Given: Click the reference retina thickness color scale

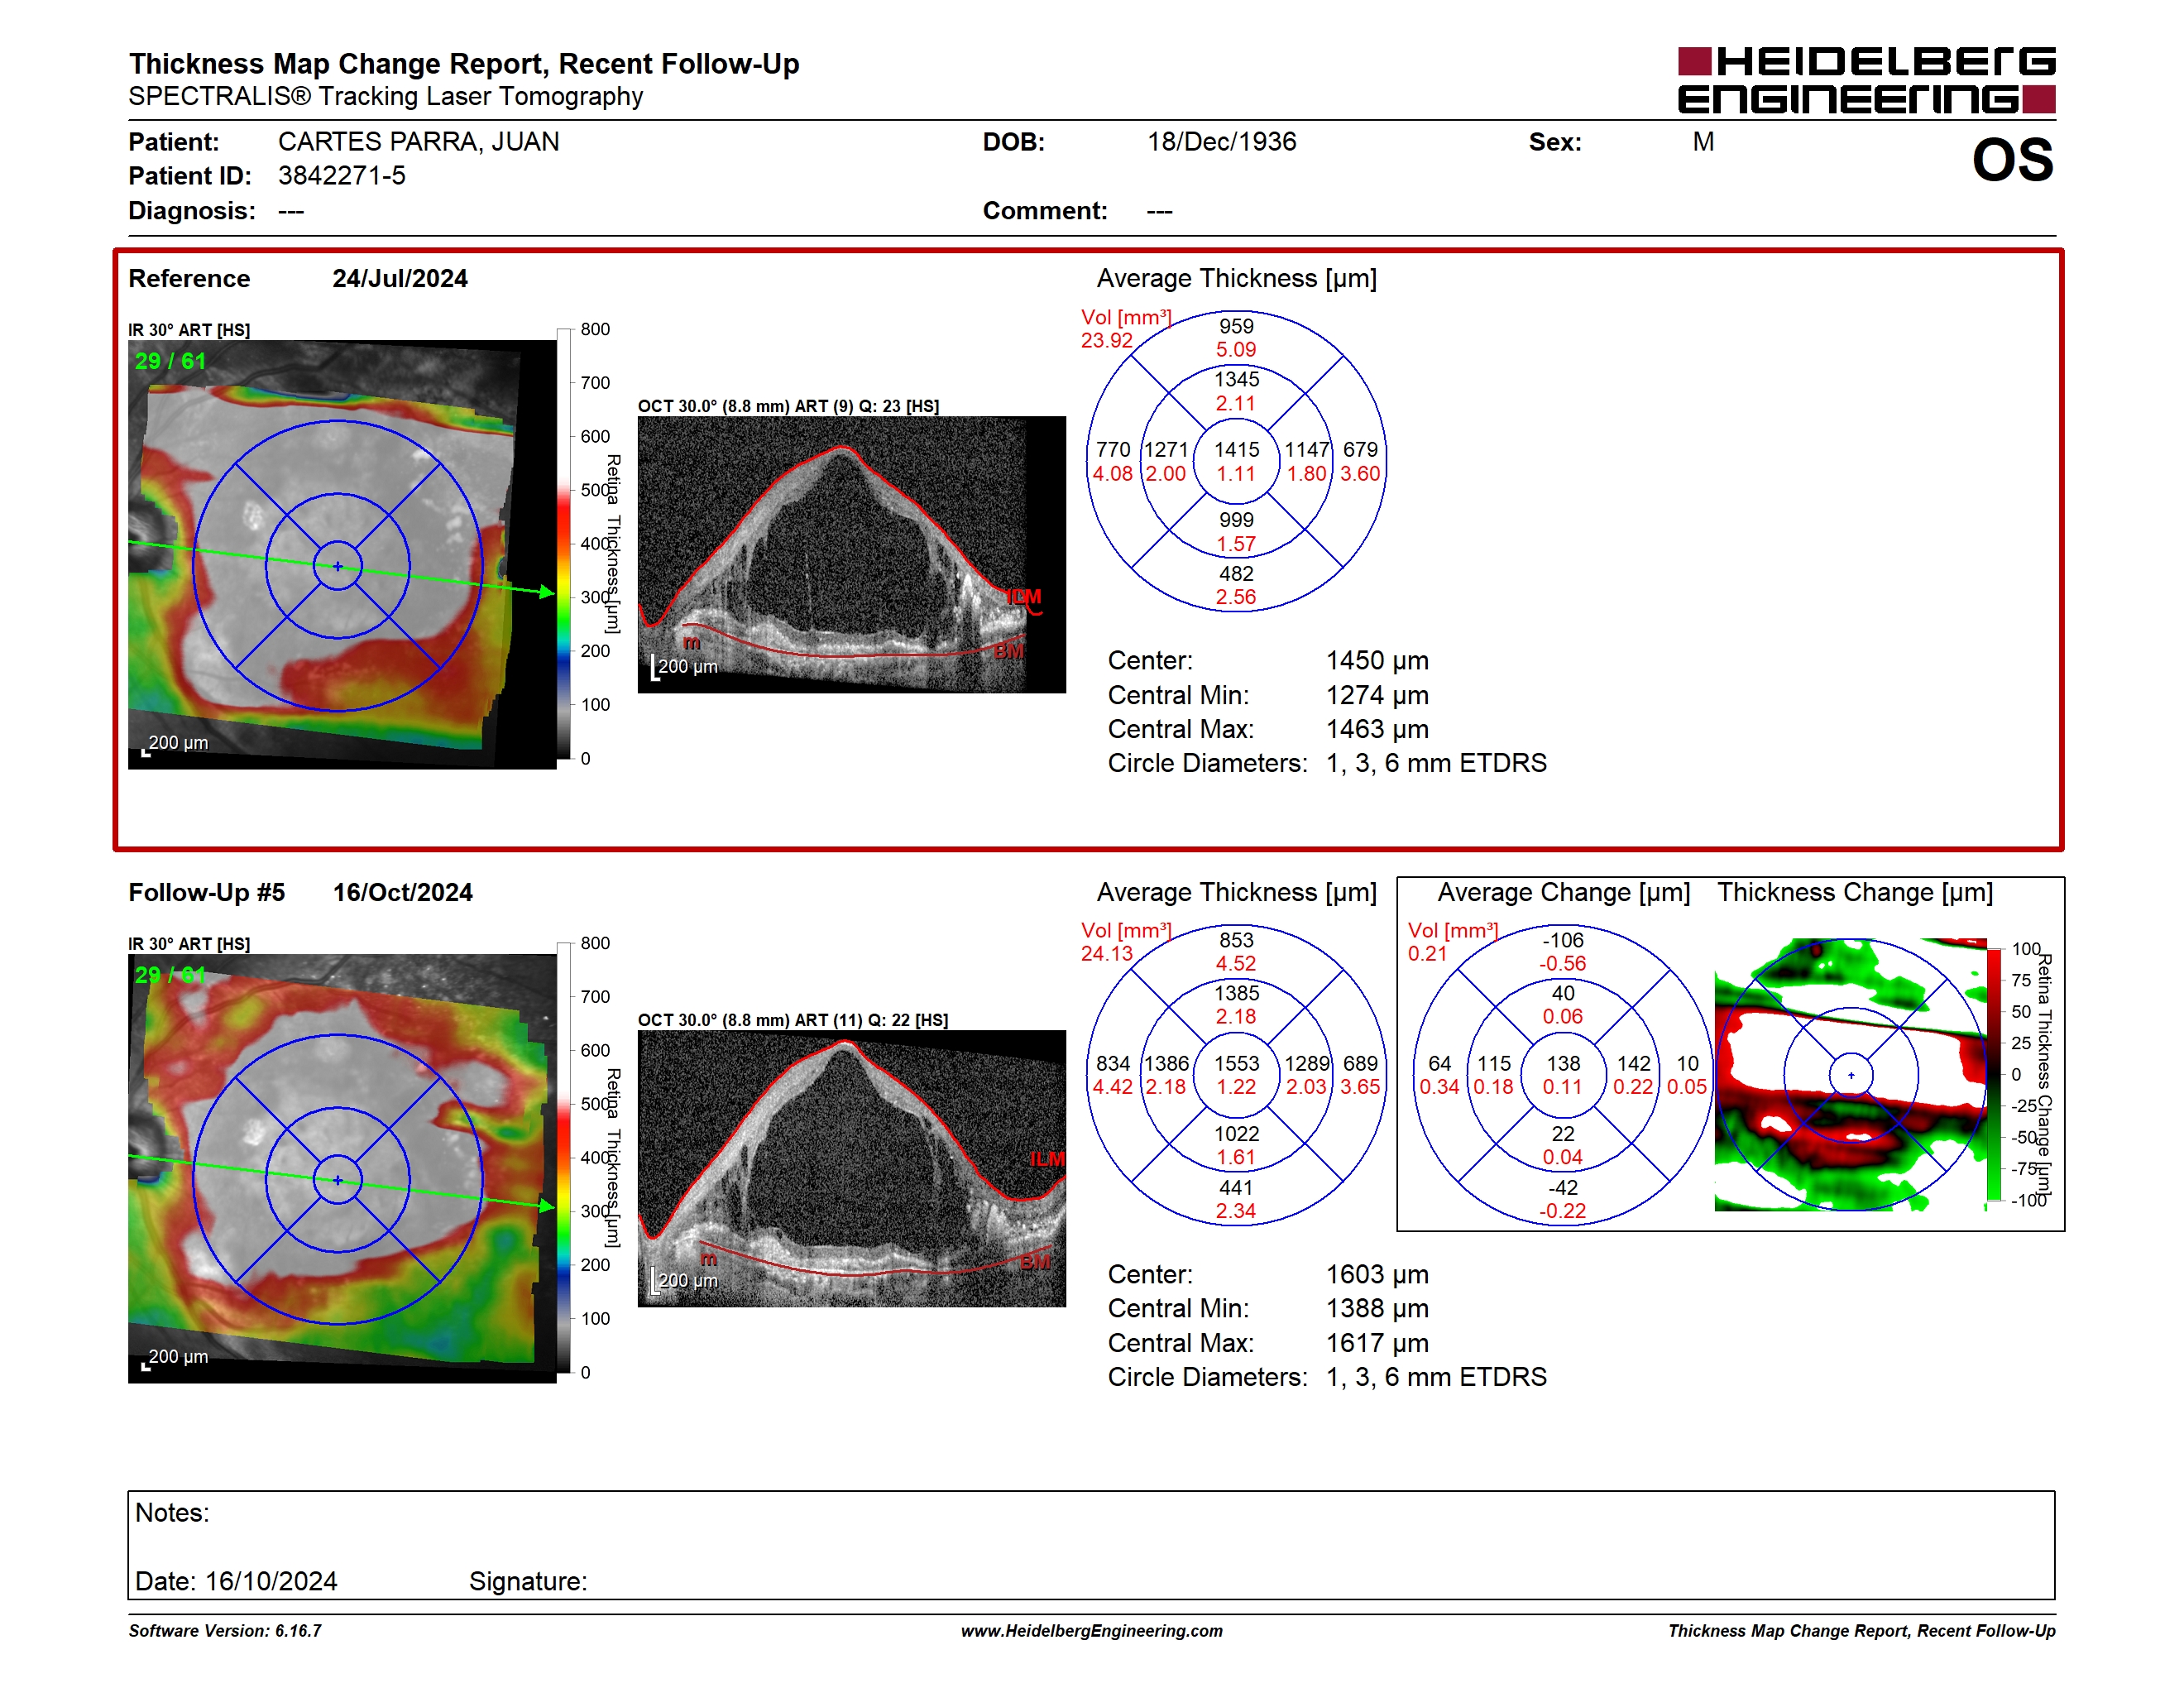Looking at the screenshot, I should [564, 544].
